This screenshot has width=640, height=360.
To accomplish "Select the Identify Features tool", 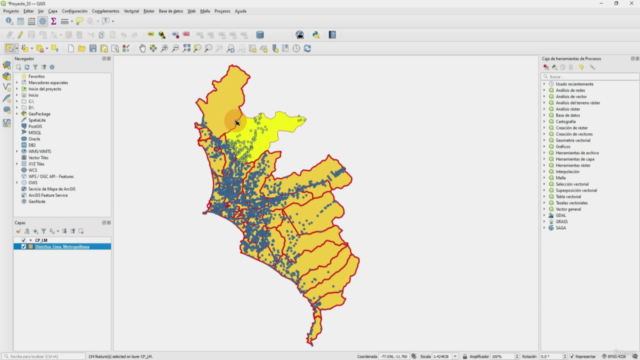I will pos(9,21).
